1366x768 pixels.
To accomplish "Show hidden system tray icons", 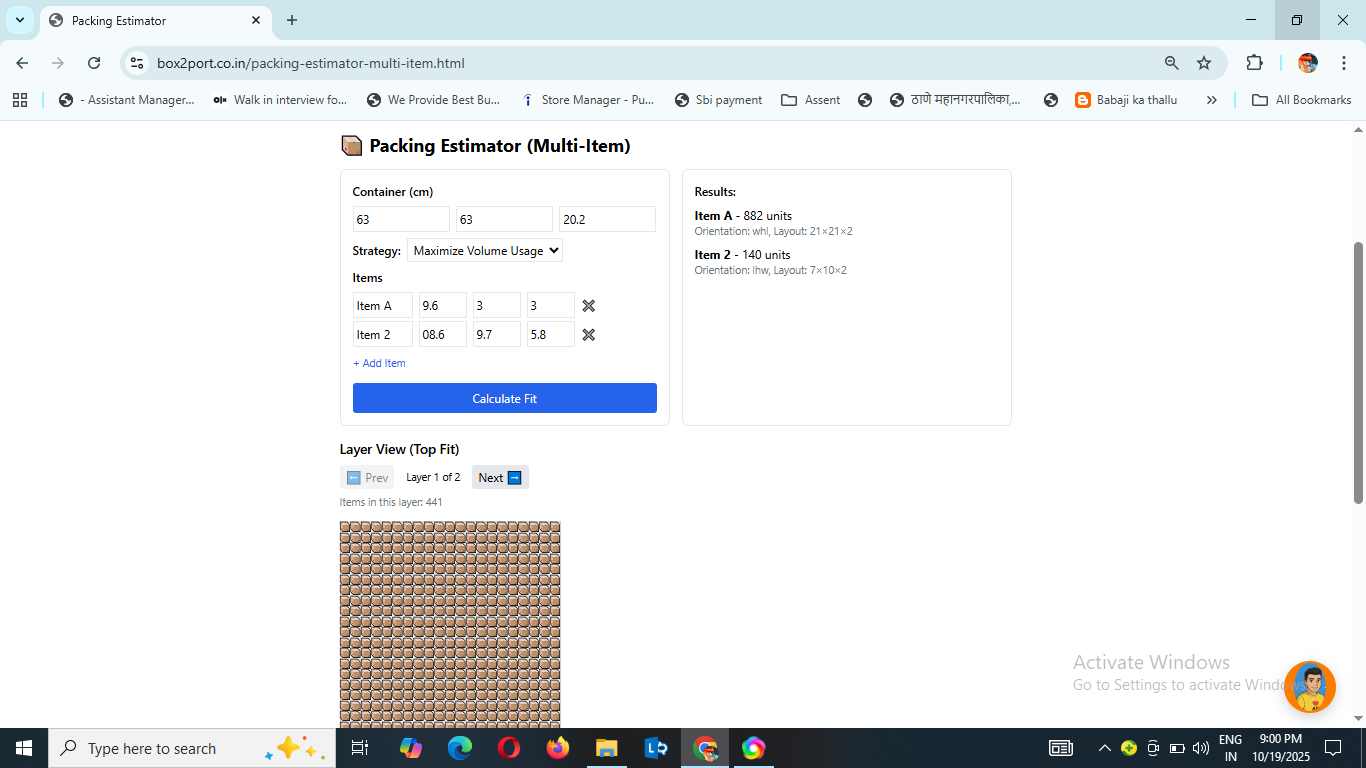I will click(x=1104, y=748).
